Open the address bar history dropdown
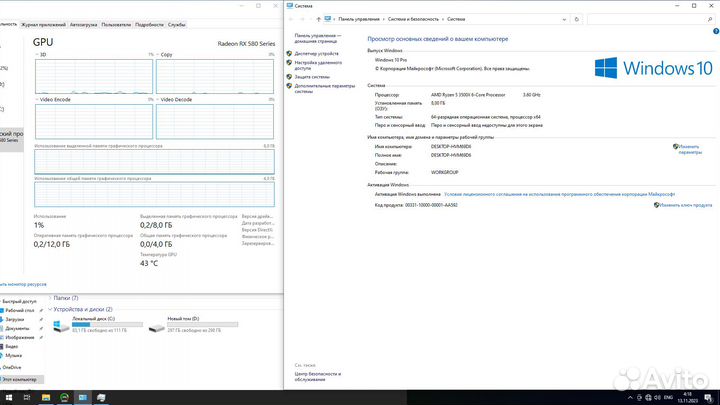This screenshot has width=720, height=405. pos(564,19)
